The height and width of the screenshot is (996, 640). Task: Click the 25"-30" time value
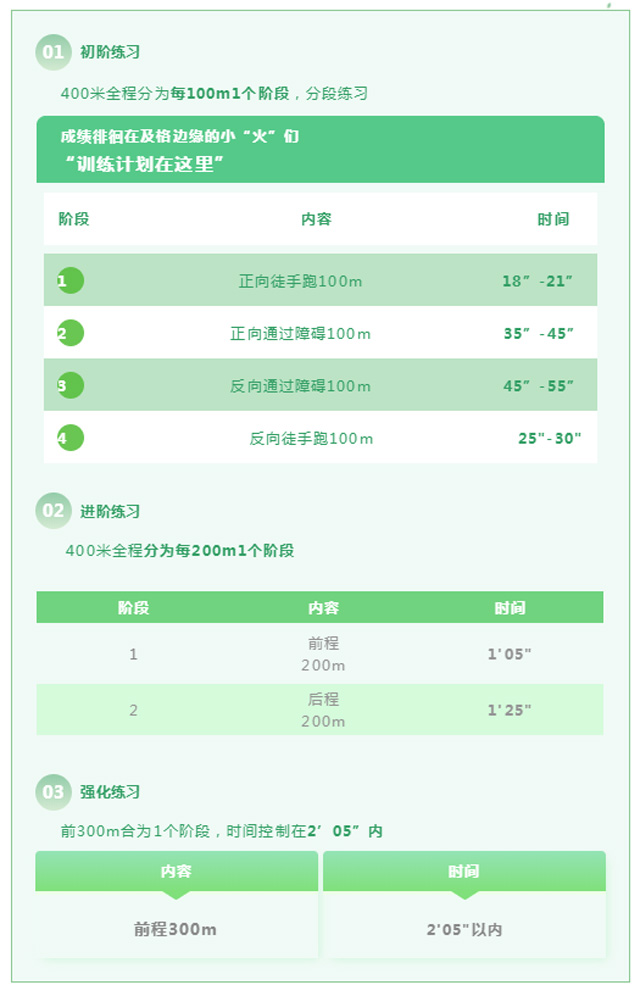tap(549, 438)
